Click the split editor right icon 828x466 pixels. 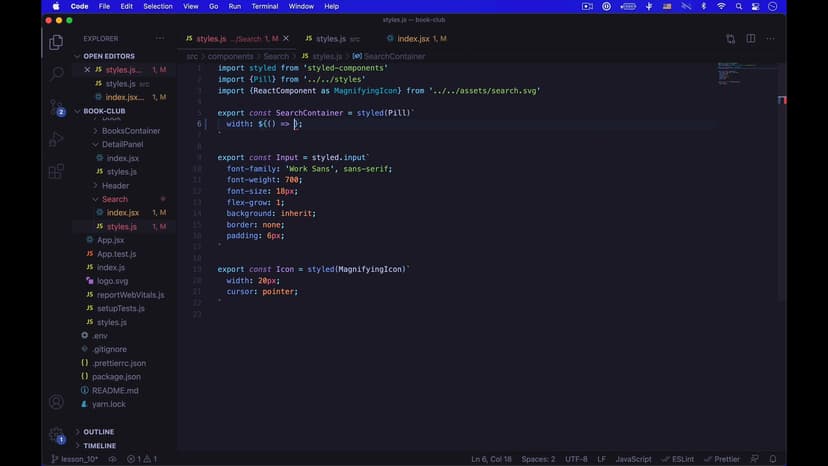[x=751, y=39]
